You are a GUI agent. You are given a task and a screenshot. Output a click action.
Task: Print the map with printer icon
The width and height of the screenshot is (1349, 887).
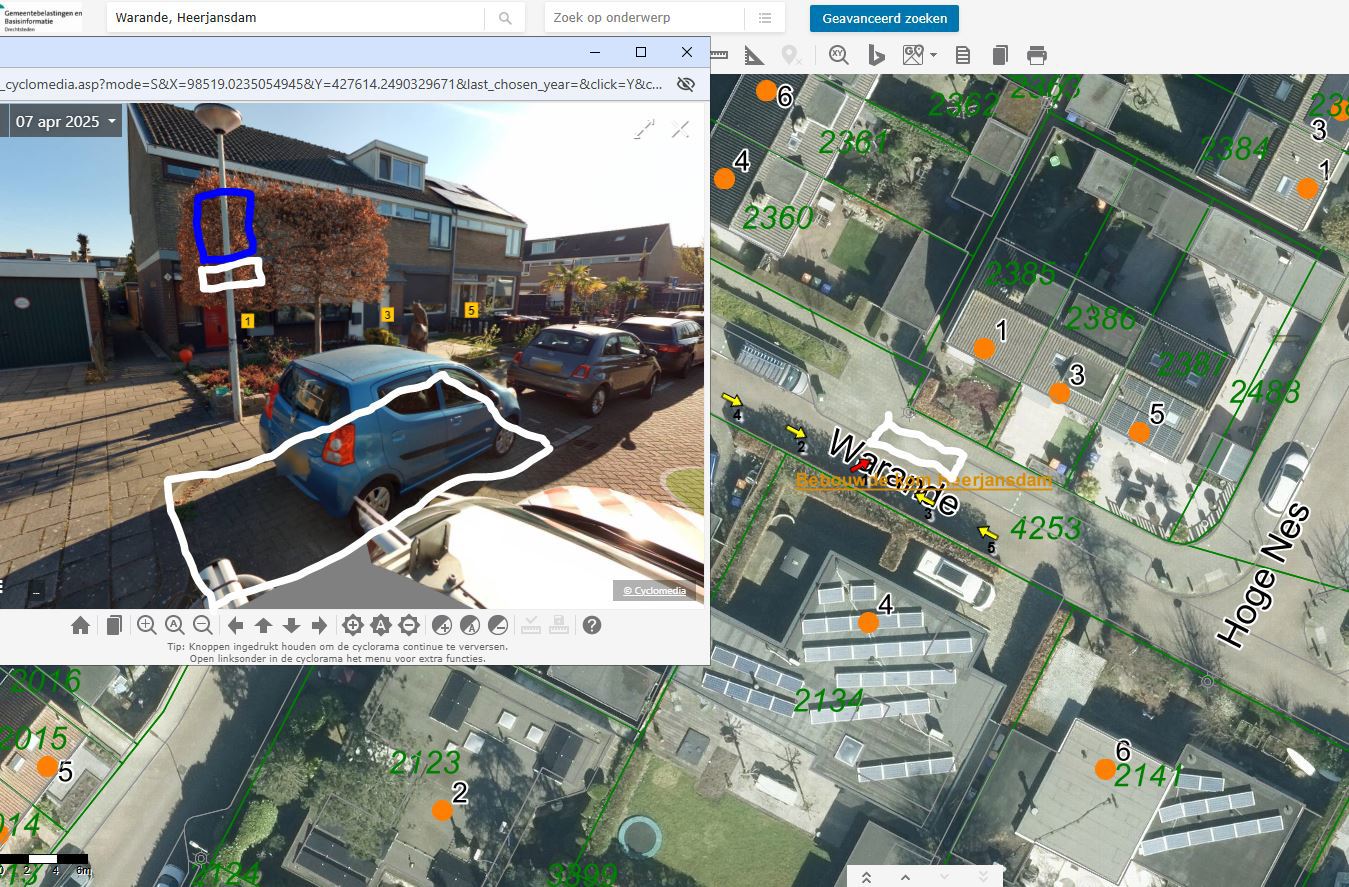pos(1037,56)
